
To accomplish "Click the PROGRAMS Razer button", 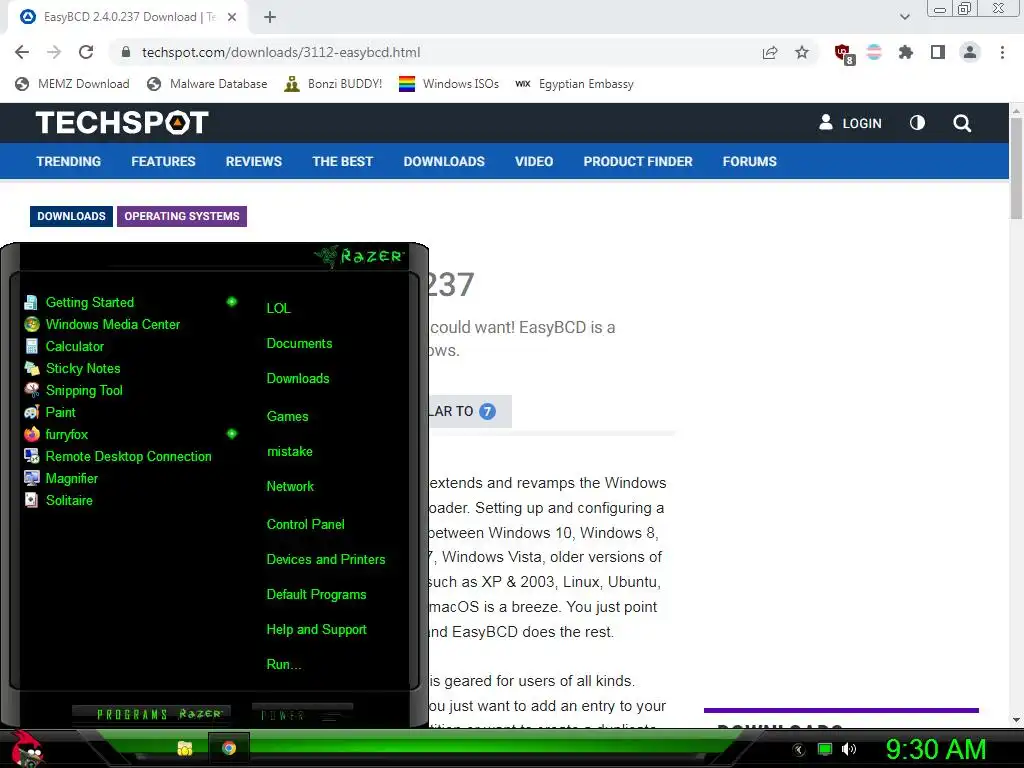I will tap(152, 714).
